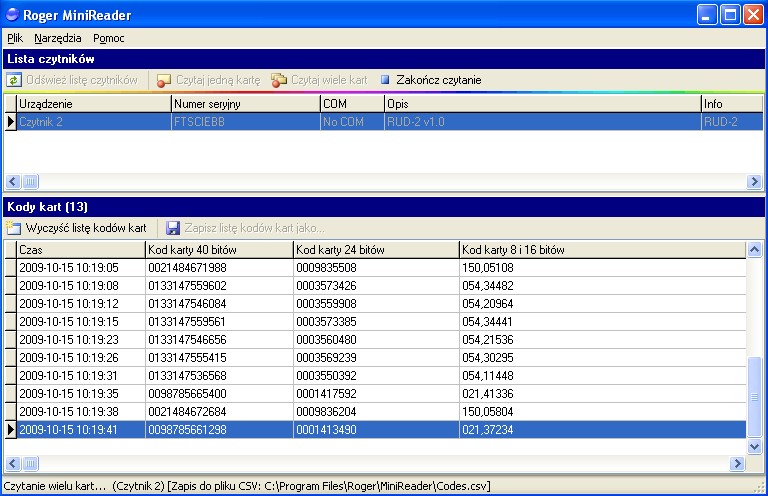Click the Czas column header
The height and width of the screenshot is (496, 768).
80,249
